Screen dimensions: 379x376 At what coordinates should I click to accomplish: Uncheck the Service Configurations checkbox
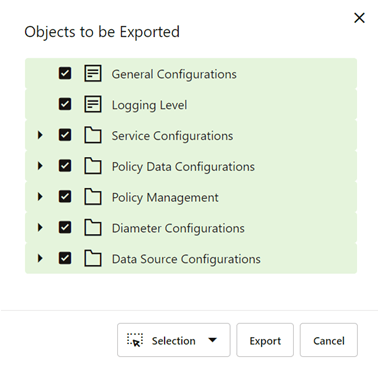(x=65, y=135)
